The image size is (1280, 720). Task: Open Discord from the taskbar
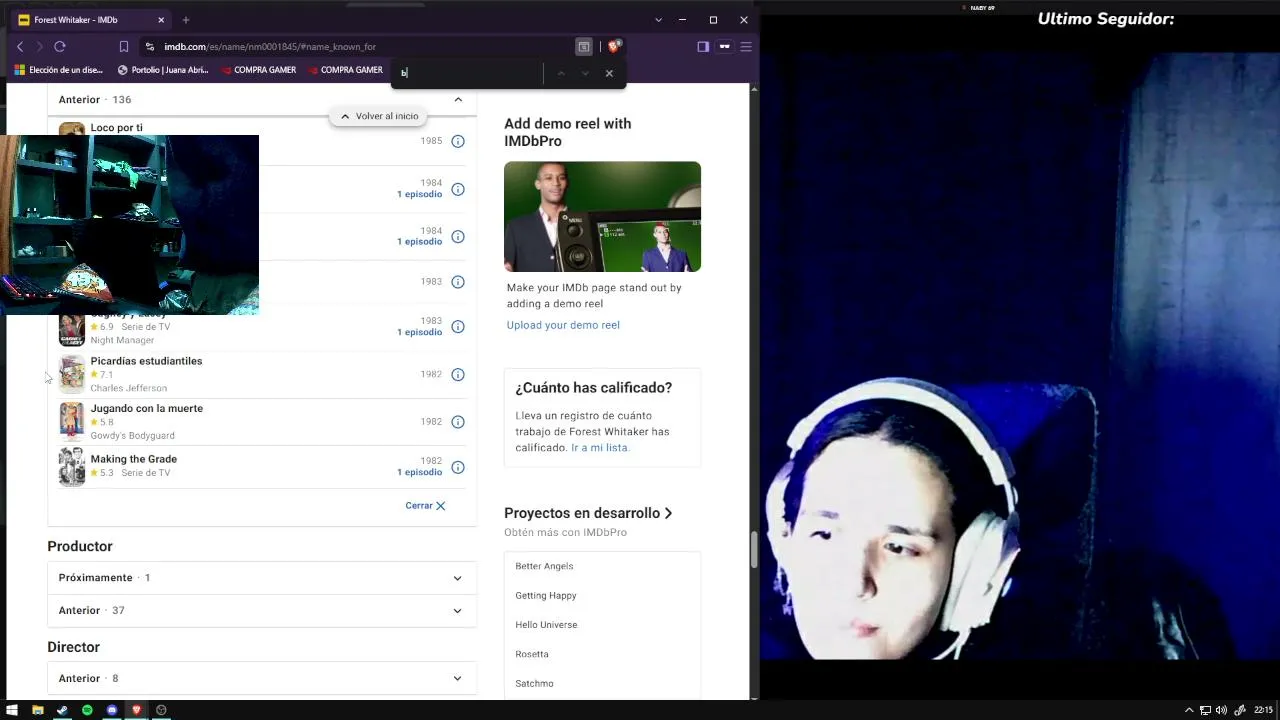tap(112, 710)
